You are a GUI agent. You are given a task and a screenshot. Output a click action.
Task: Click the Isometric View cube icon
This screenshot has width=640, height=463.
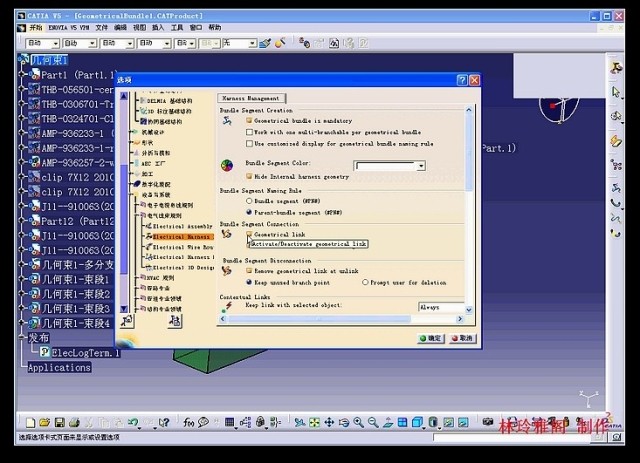tap(417, 423)
